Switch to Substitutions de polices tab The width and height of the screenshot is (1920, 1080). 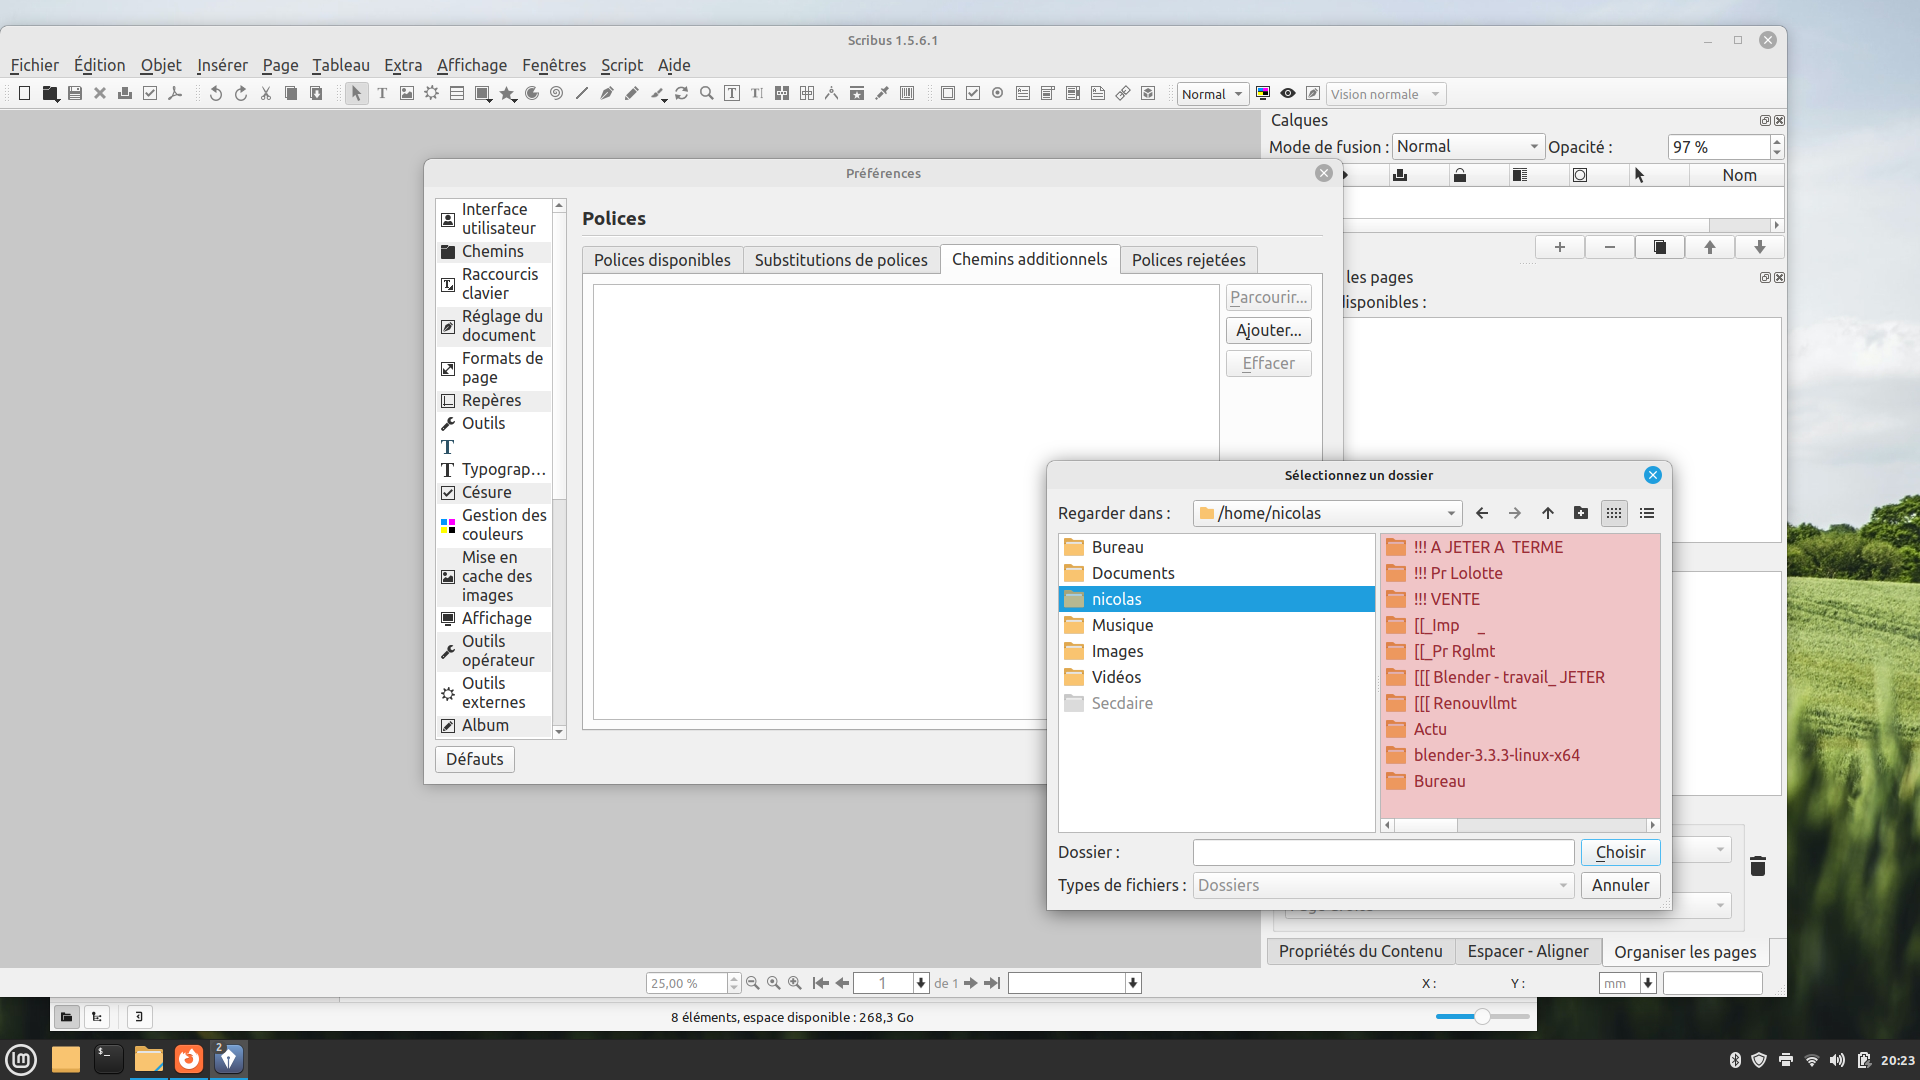(x=841, y=261)
